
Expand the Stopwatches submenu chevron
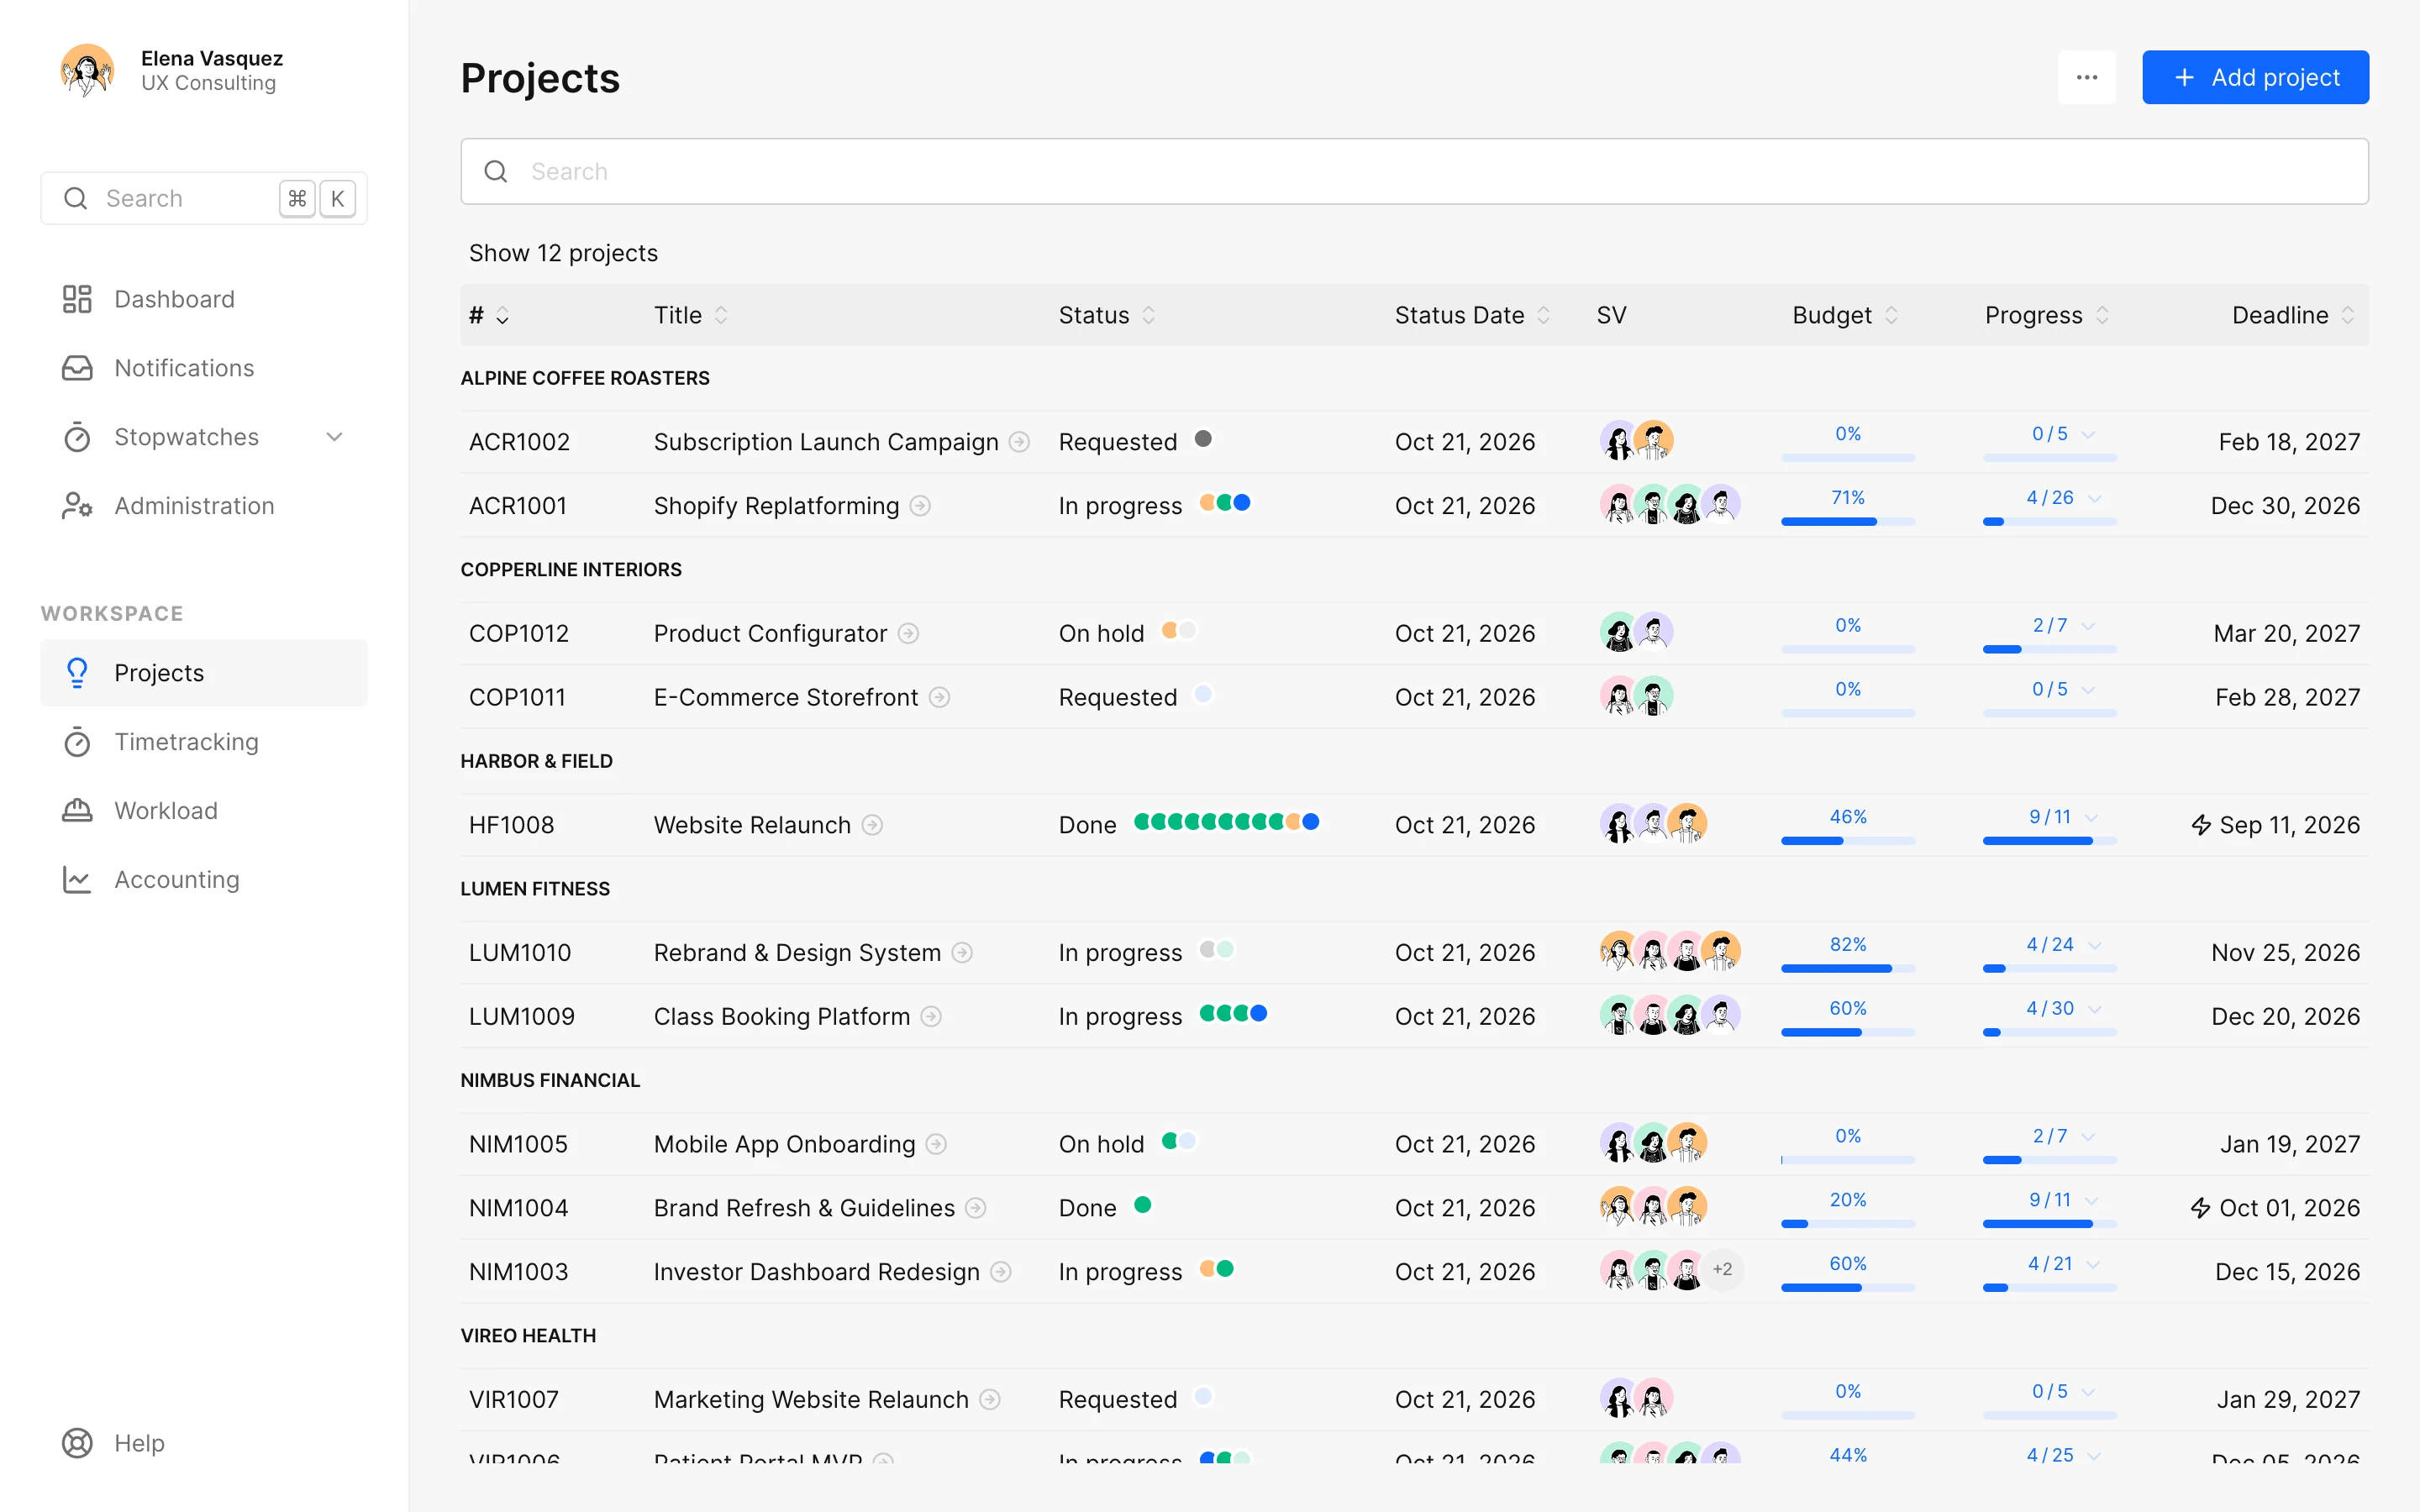point(335,437)
